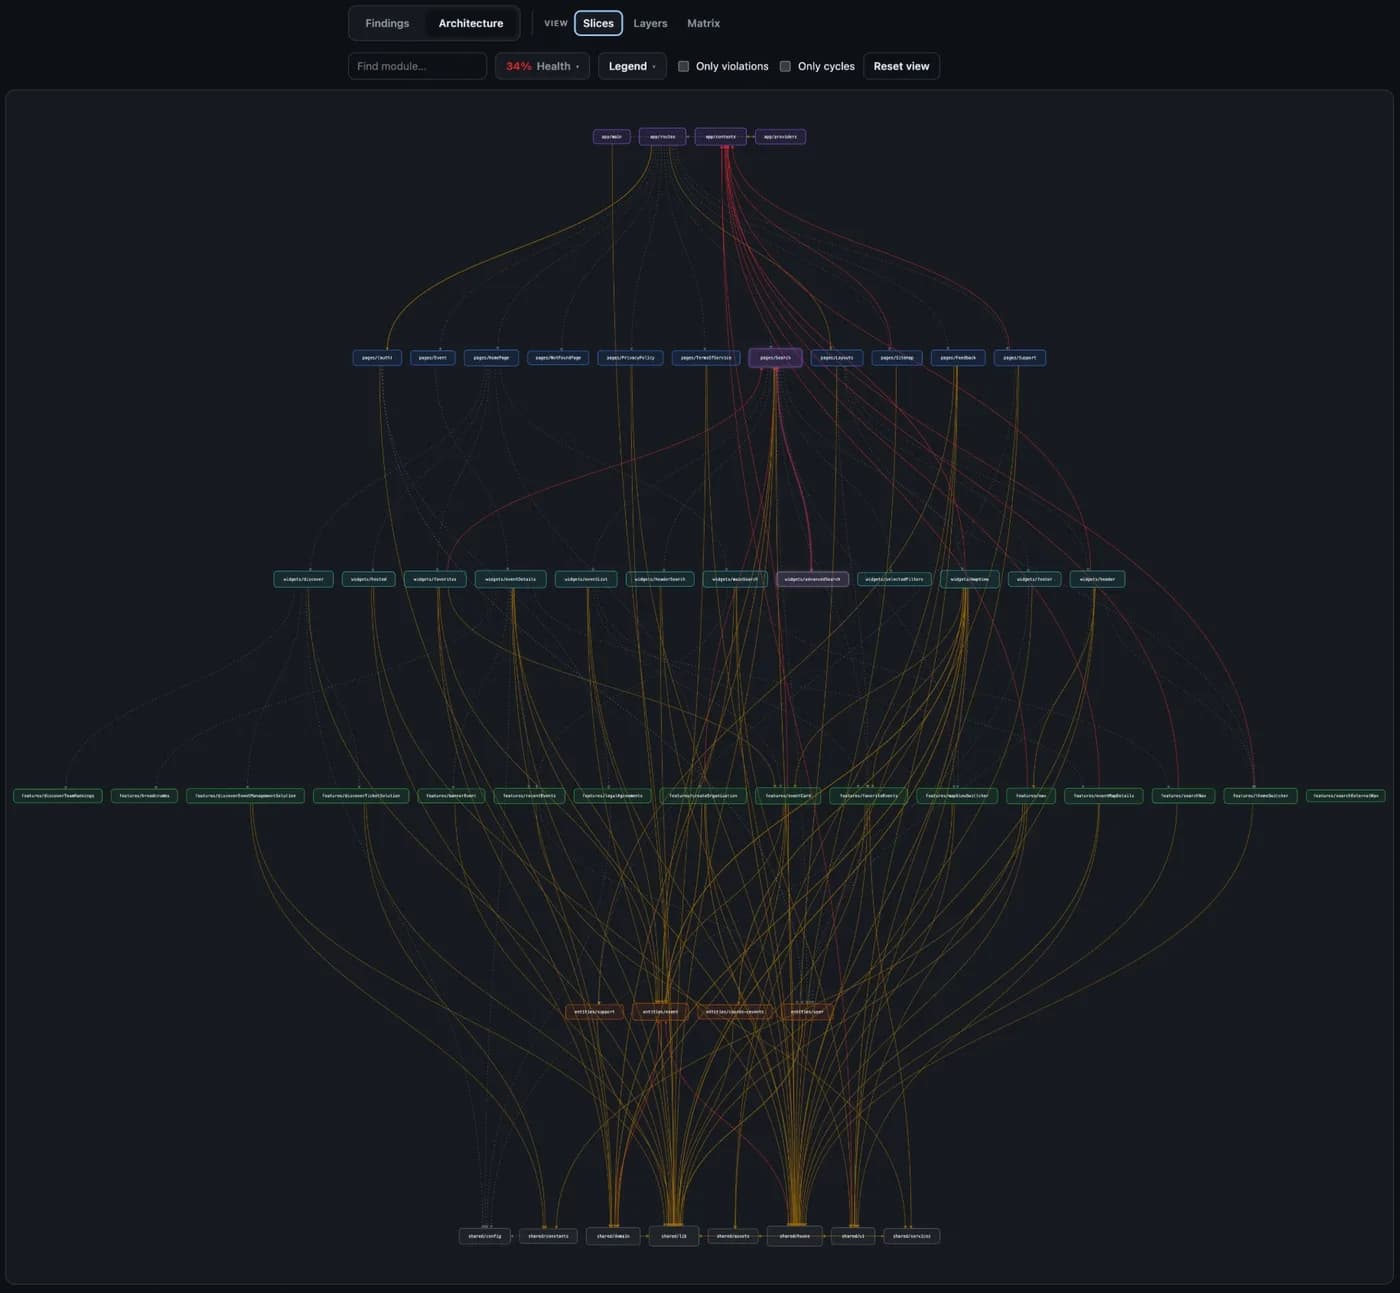Select the pages/NotFoundPage node
The width and height of the screenshot is (1400, 1293).
click(558, 357)
